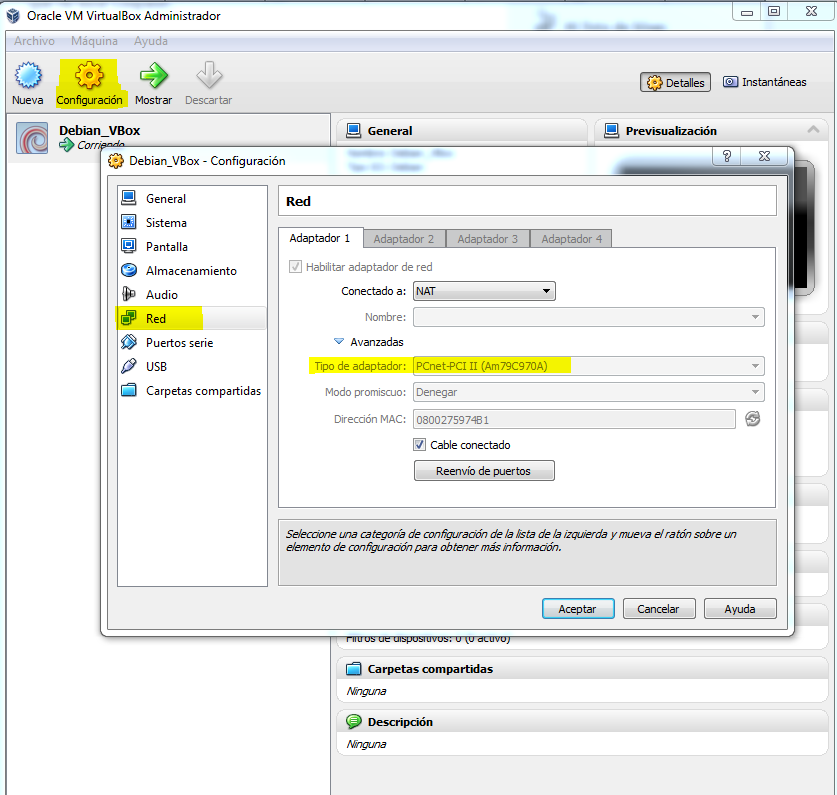Click the VirtualBox title bar cube icon

click(x=13, y=16)
